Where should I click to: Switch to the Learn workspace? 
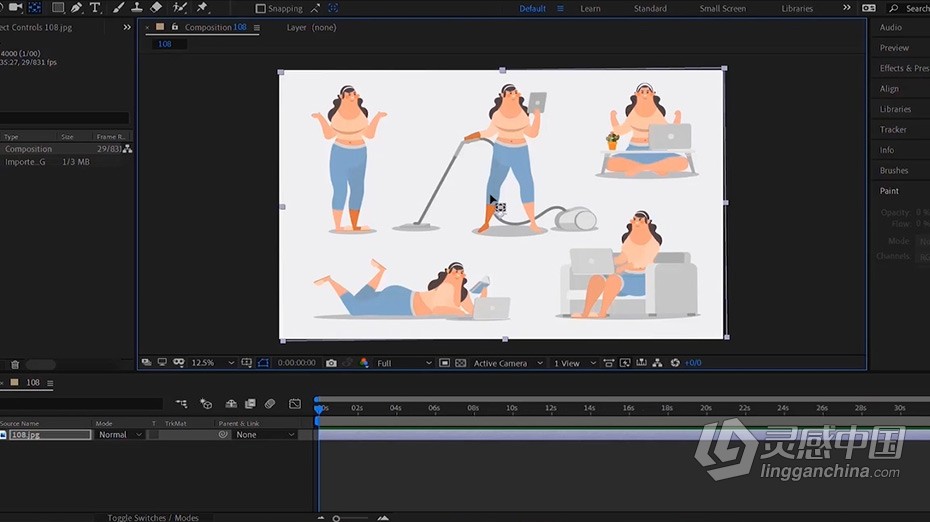point(590,8)
